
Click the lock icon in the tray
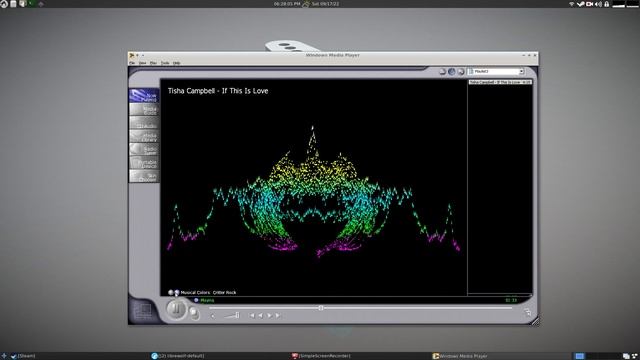(607, 4)
